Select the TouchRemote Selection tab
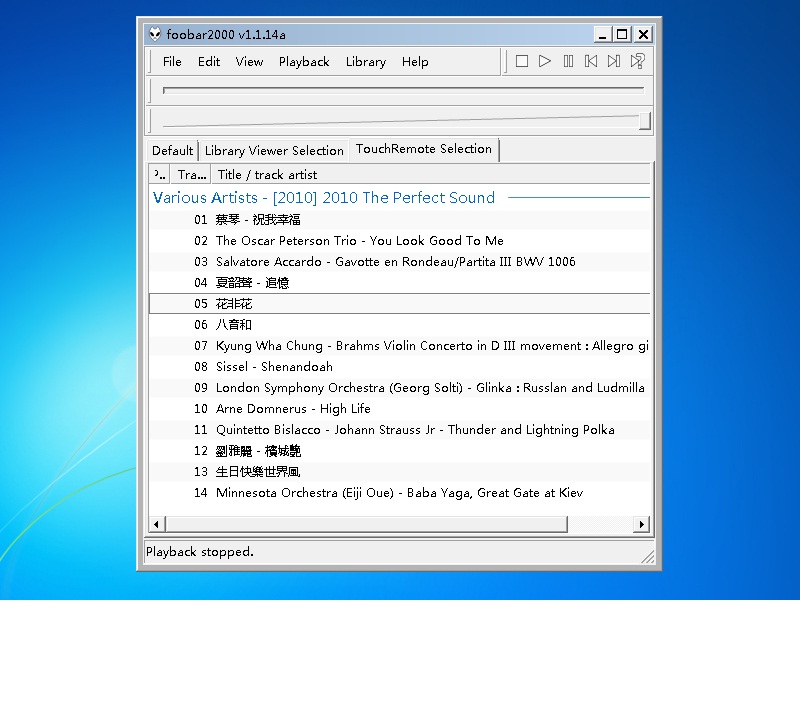This screenshot has height=720, width=800. [x=424, y=149]
